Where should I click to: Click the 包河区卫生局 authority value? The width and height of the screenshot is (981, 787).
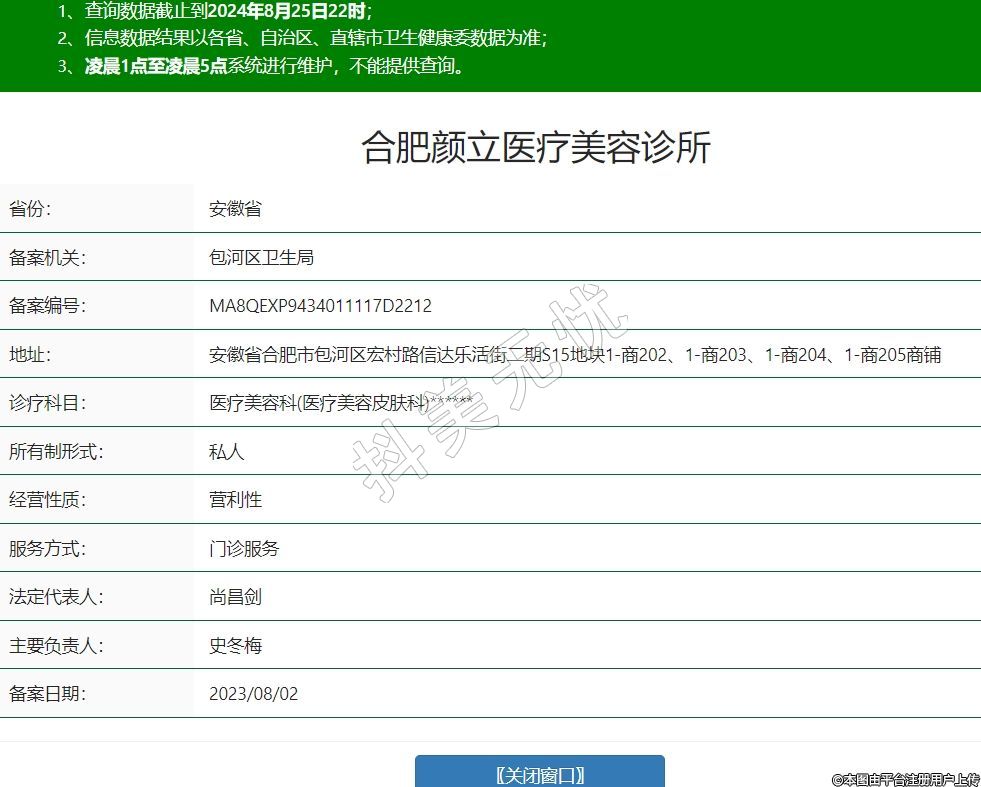261,258
